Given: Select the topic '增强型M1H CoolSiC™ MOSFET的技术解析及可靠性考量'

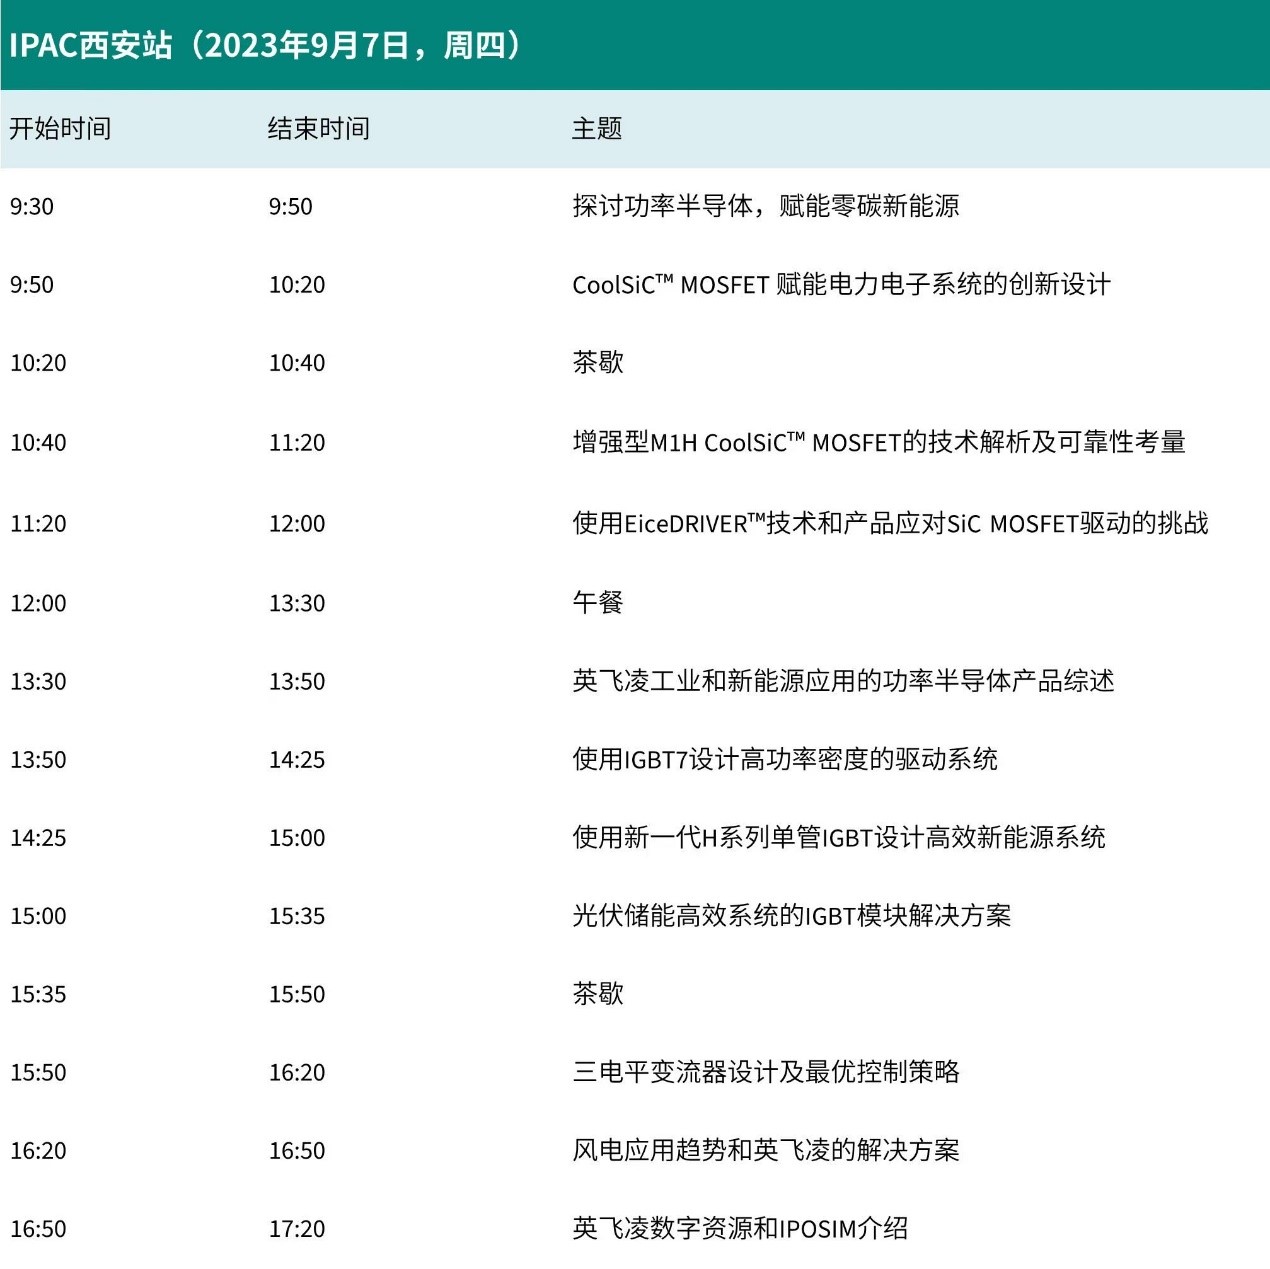Looking at the screenshot, I should (879, 442).
